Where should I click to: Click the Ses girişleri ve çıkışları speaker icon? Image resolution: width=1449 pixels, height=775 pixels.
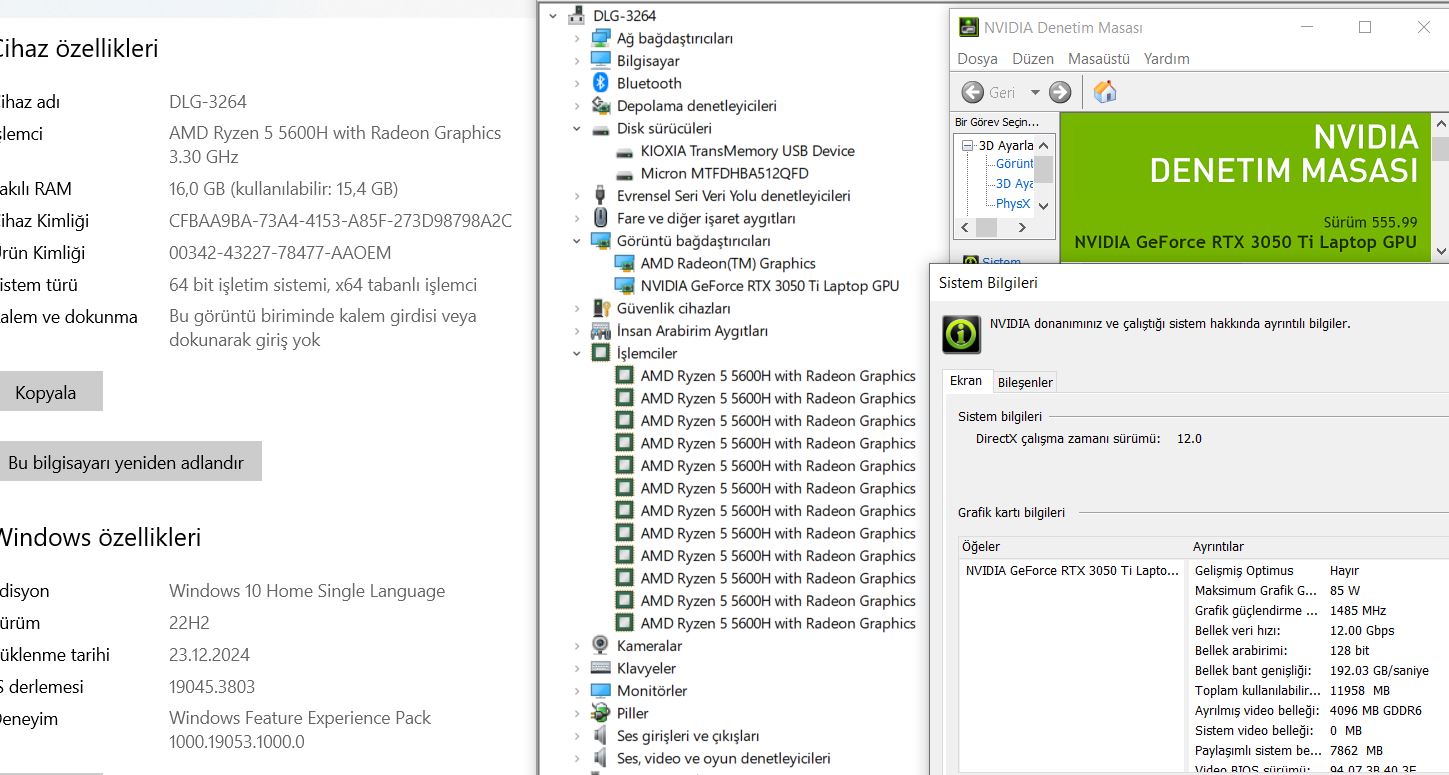point(600,736)
